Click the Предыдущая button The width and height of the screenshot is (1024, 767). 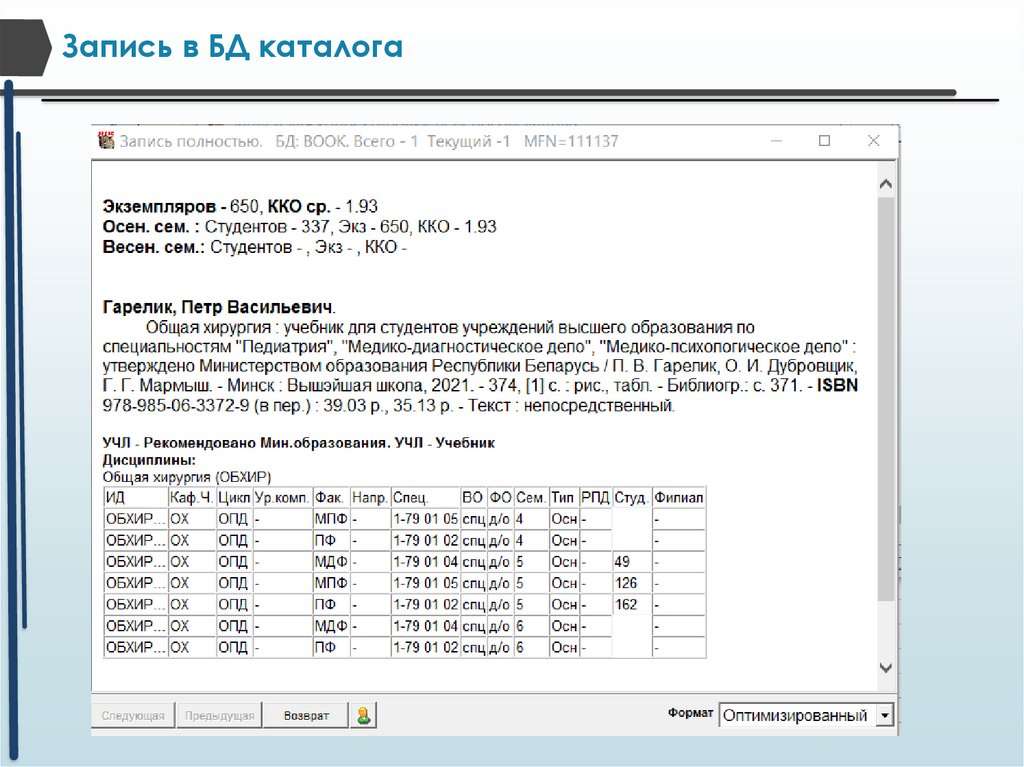pyautogui.click(x=222, y=716)
